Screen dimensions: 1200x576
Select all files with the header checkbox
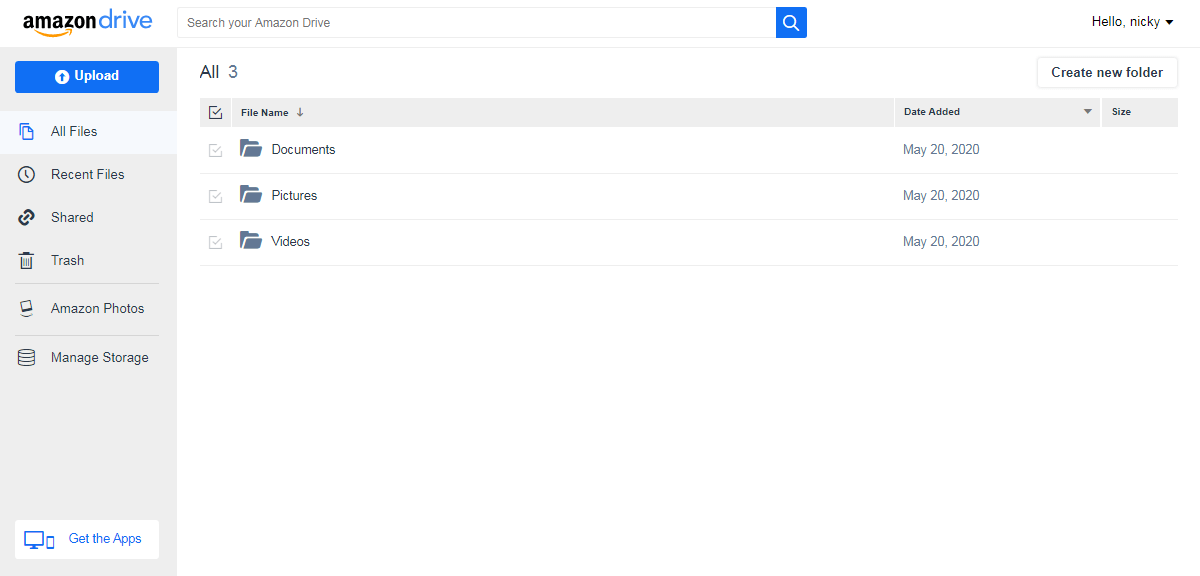coord(215,112)
